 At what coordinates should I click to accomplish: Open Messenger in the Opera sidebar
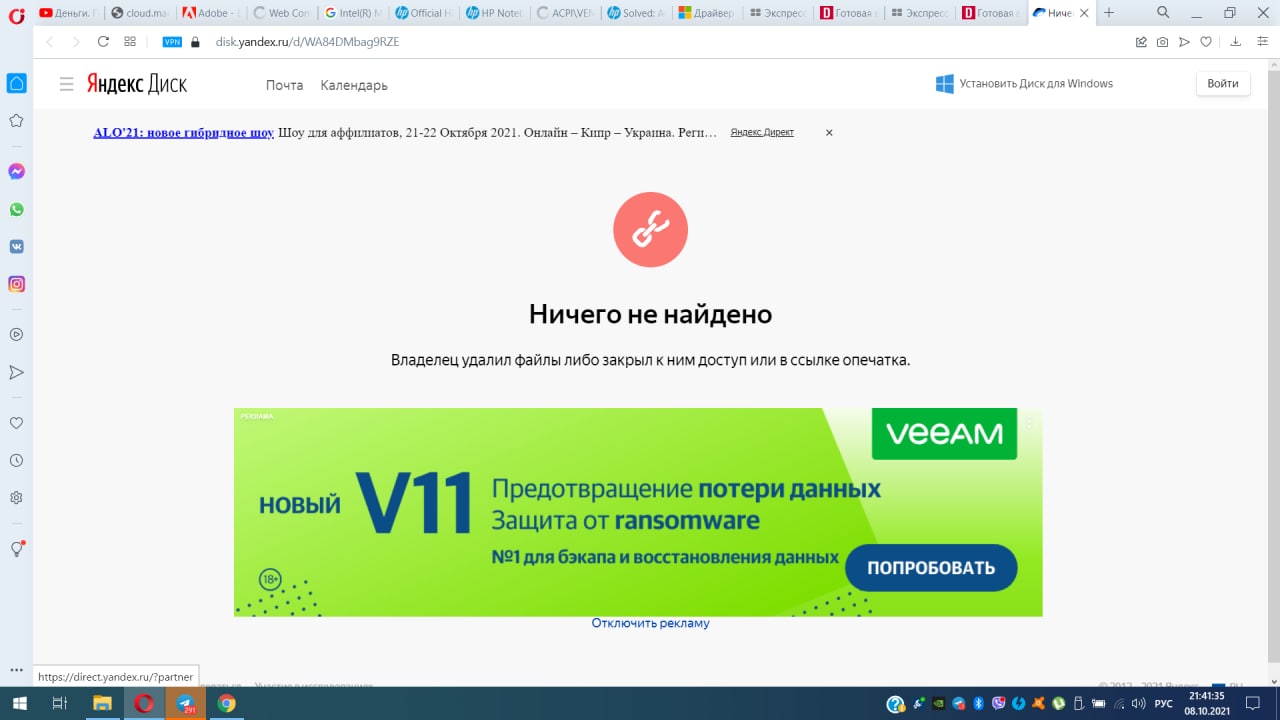coord(16,172)
